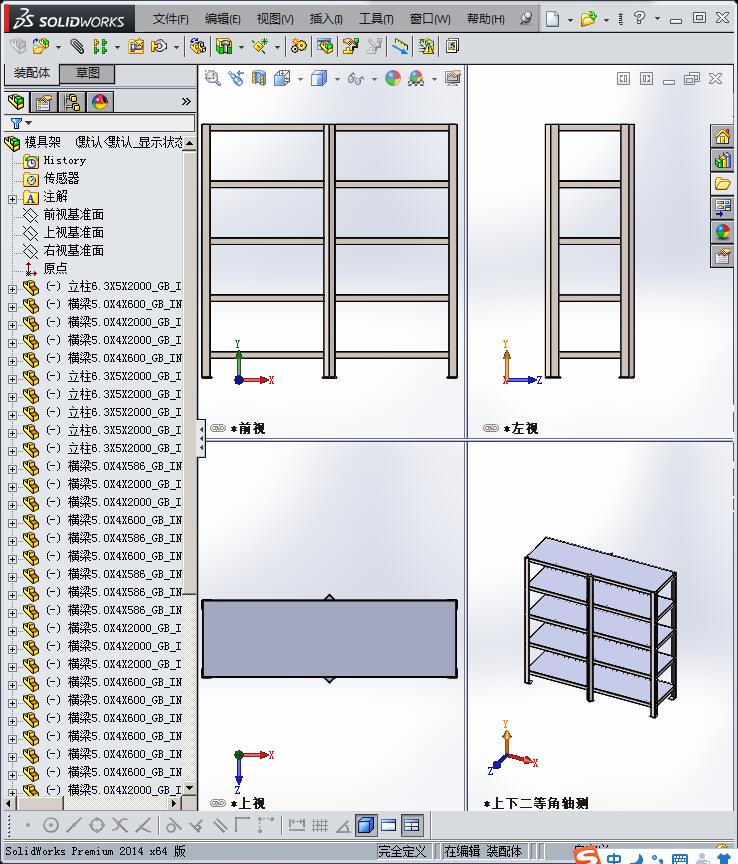
Task: Toggle the center point snap circle icon
Action: [51, 825]
